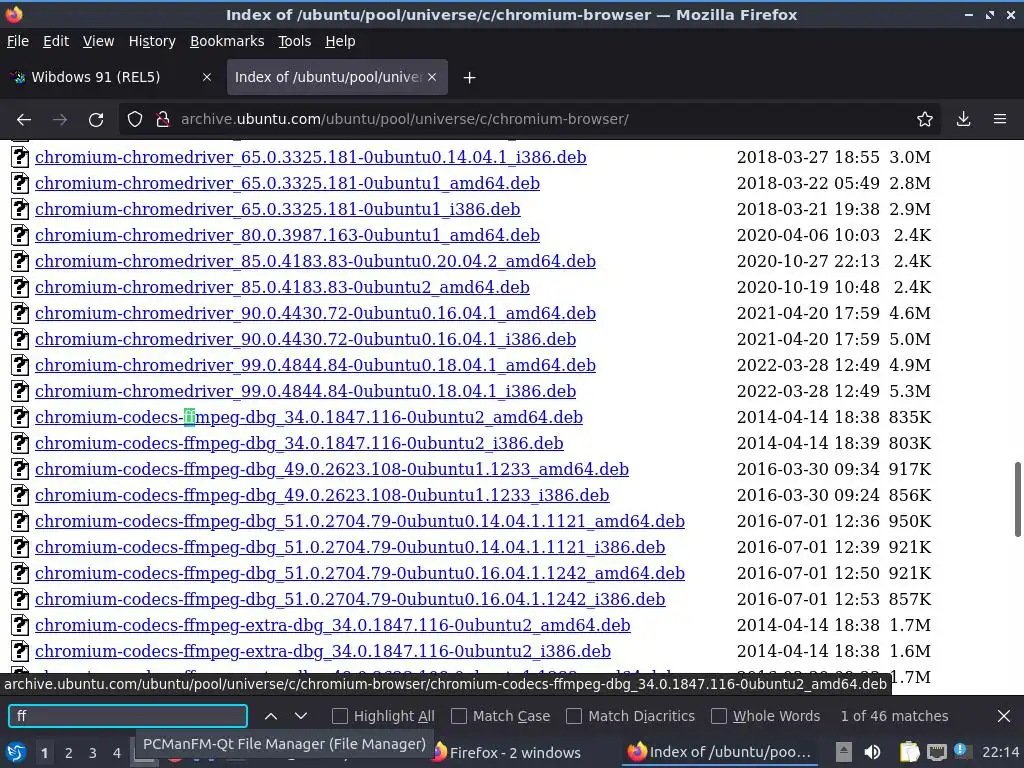1024x768 pixels.
Task: Bookmark this page with the star
Action: point(924,120)
